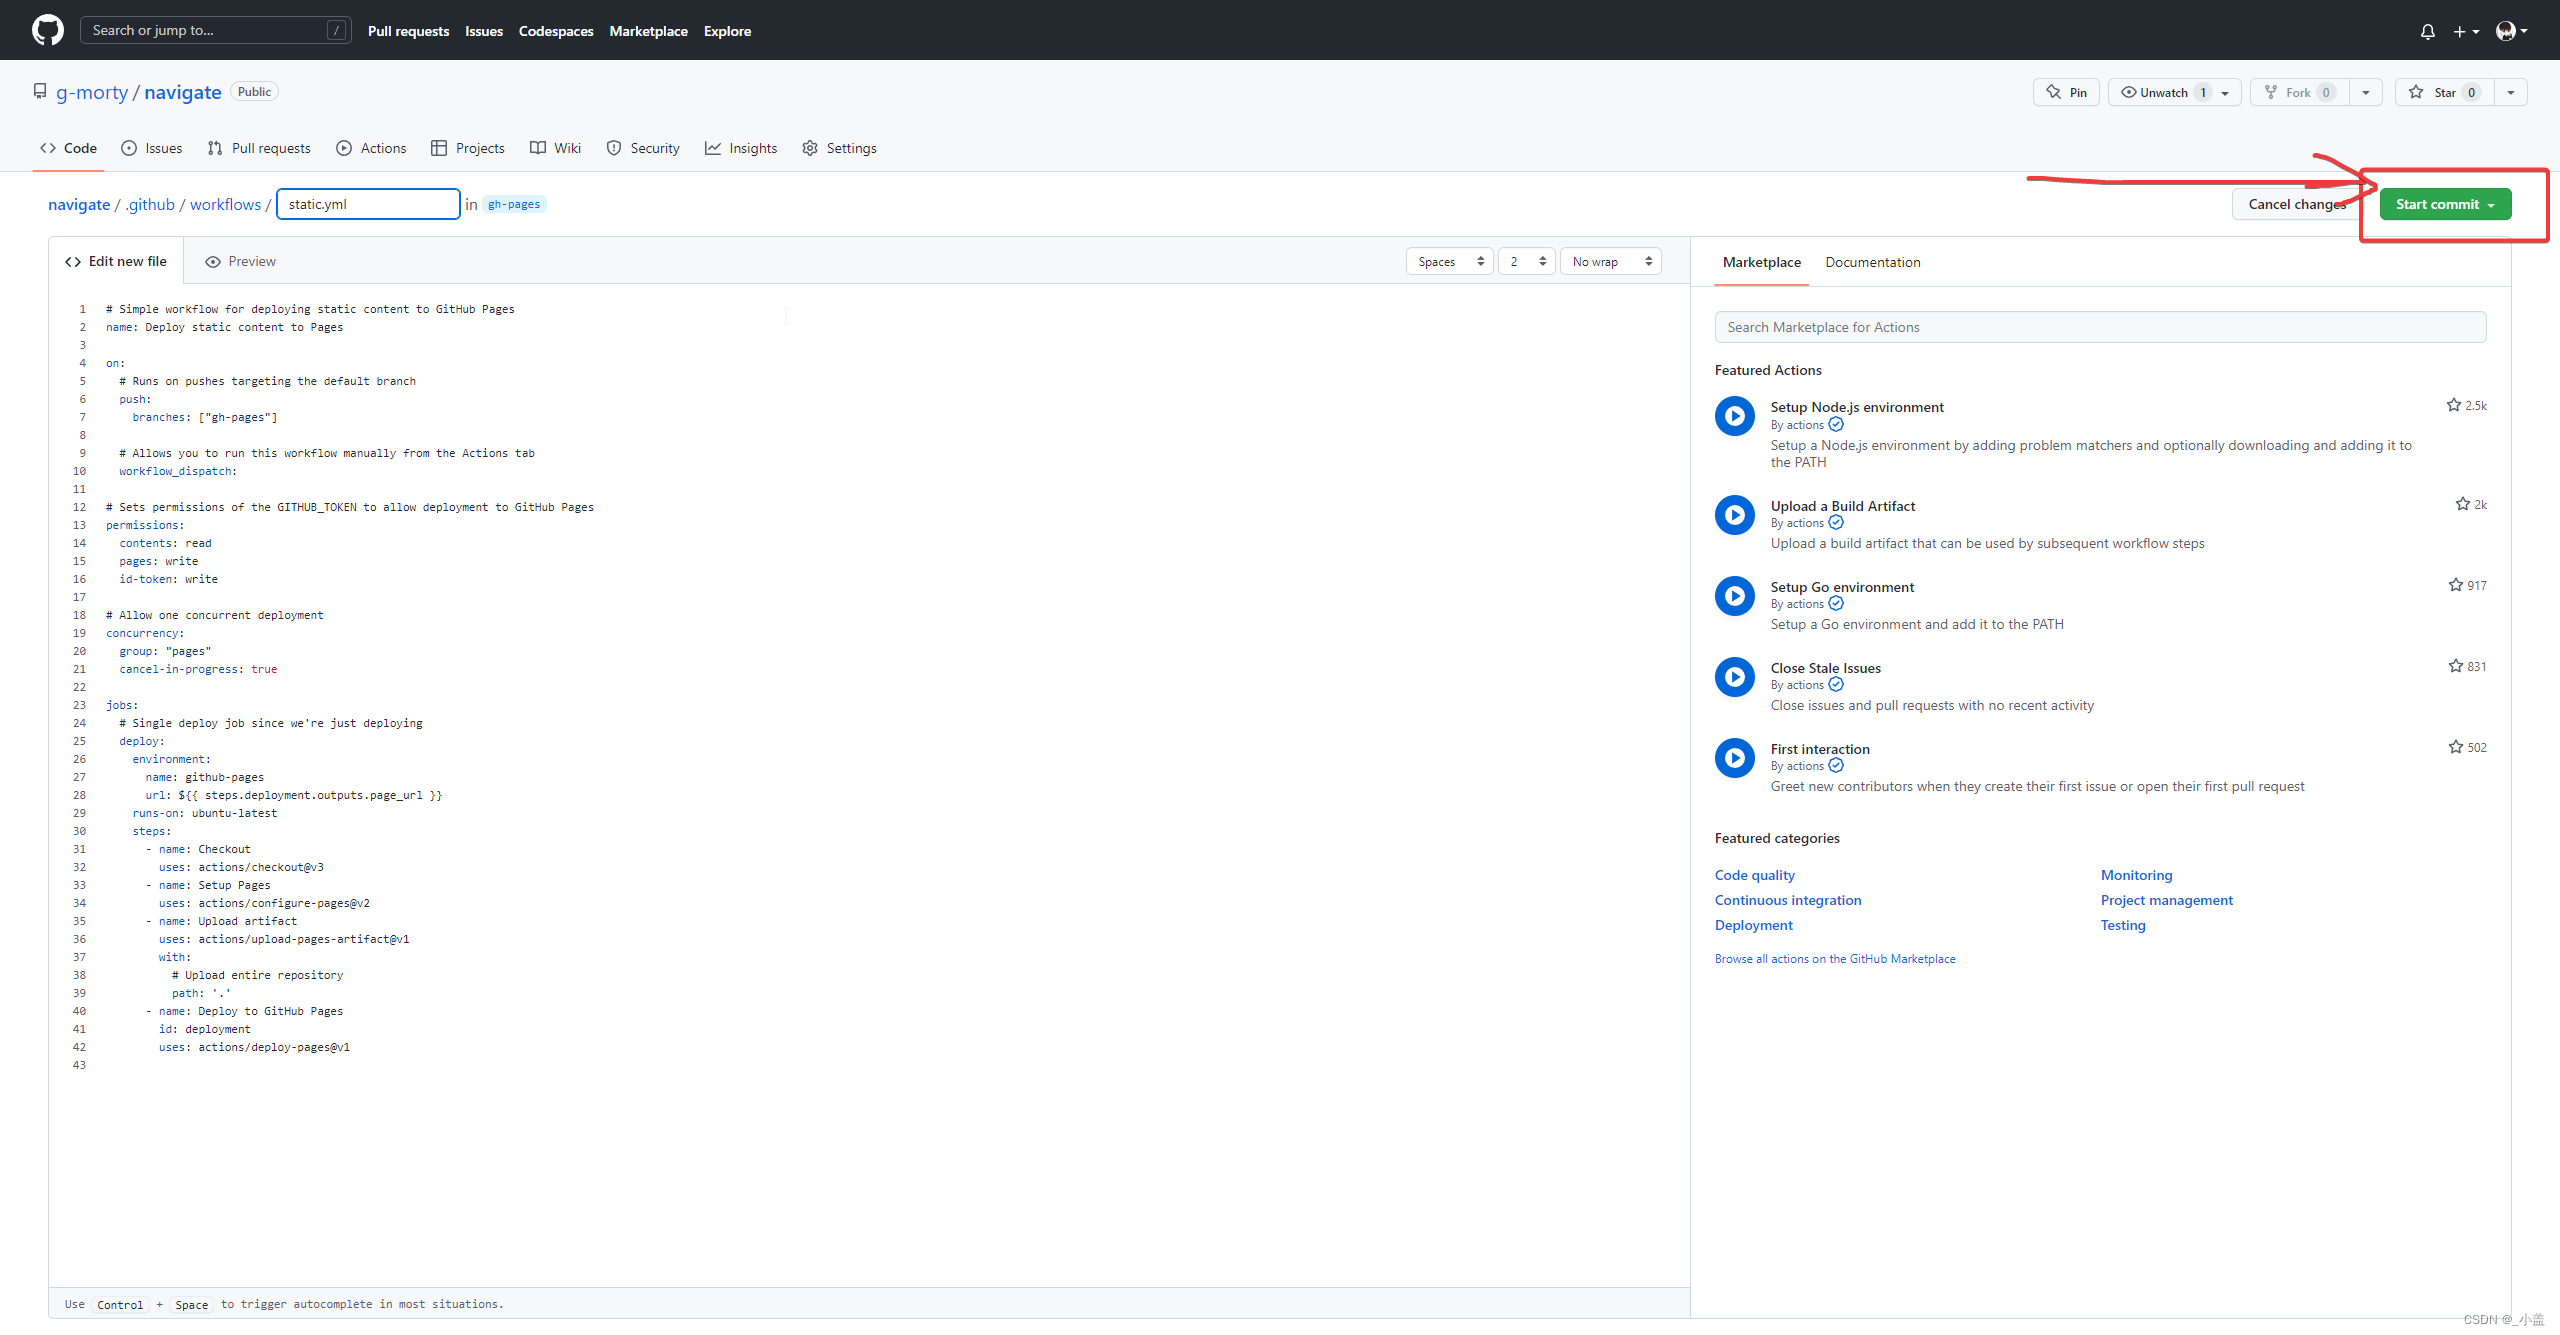Screen dimensions: 2560x1335
Task: Open Explore in the top navigation
Action: click(x=727, y=31)
